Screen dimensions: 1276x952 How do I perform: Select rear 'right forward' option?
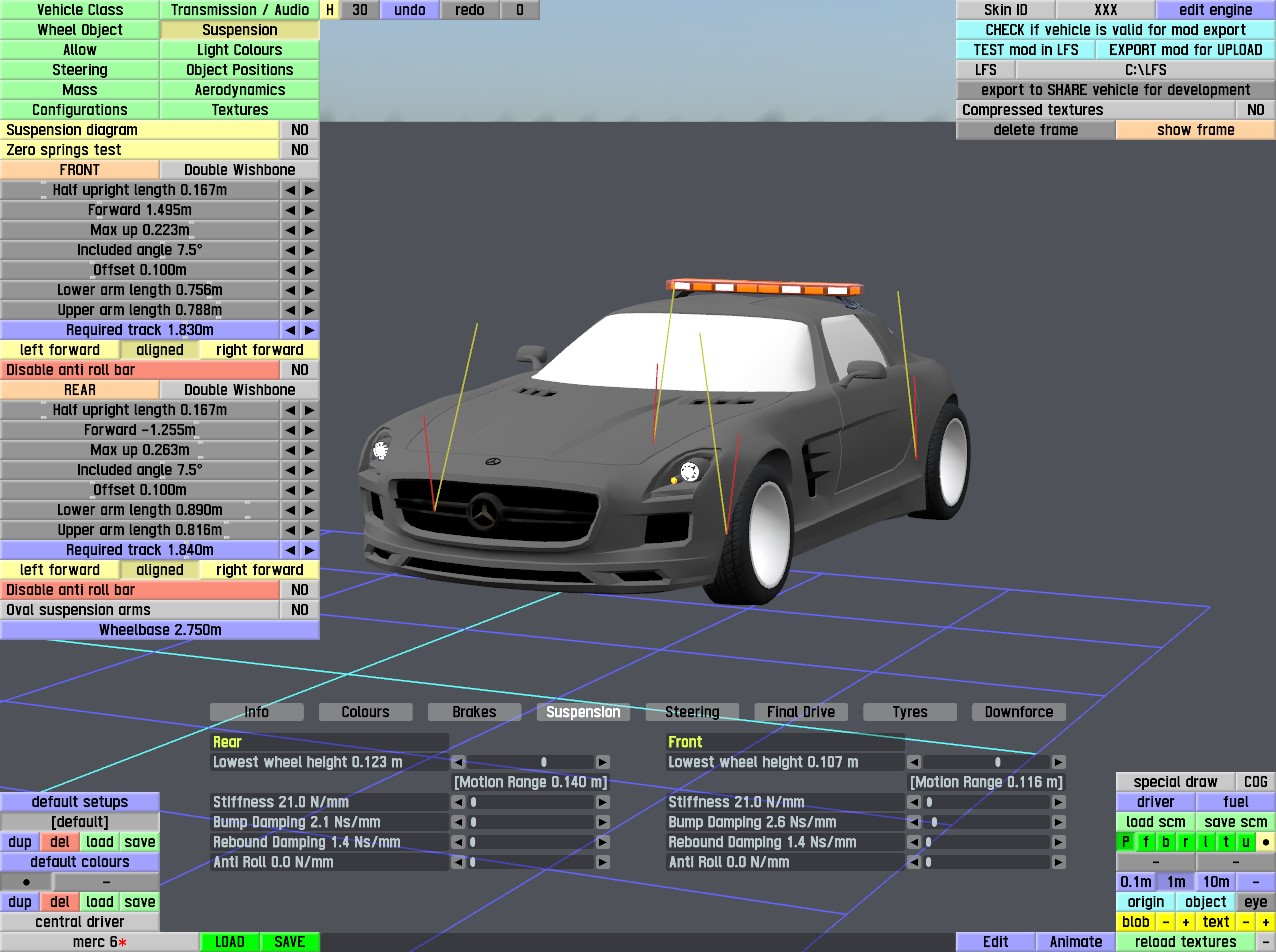coord(260,570)
